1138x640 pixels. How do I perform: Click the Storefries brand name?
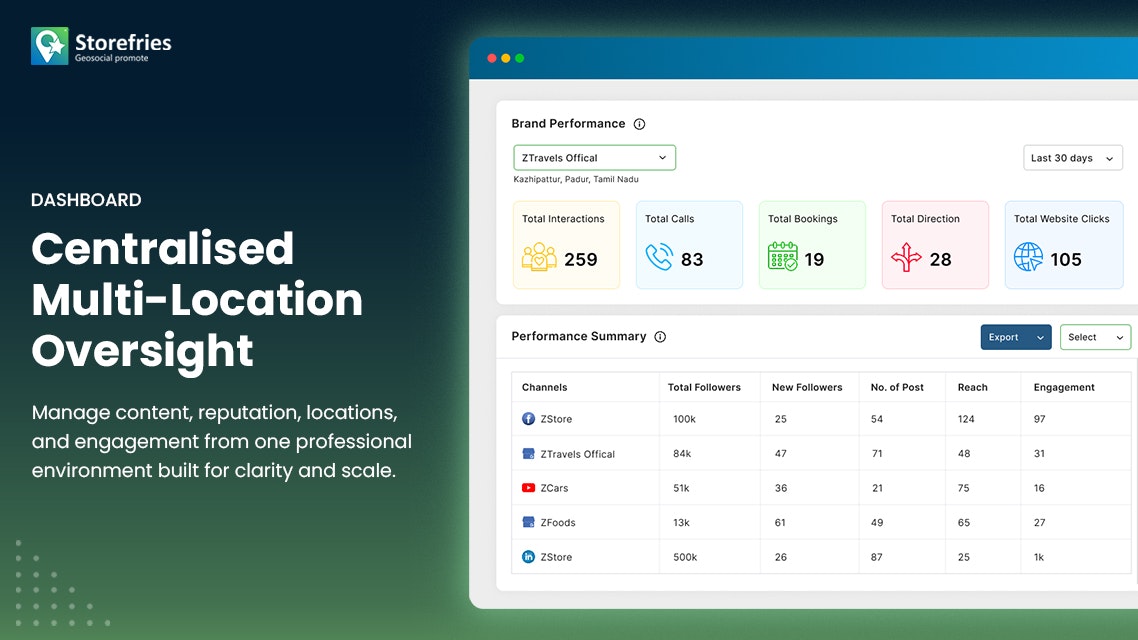tap(123, 42)
